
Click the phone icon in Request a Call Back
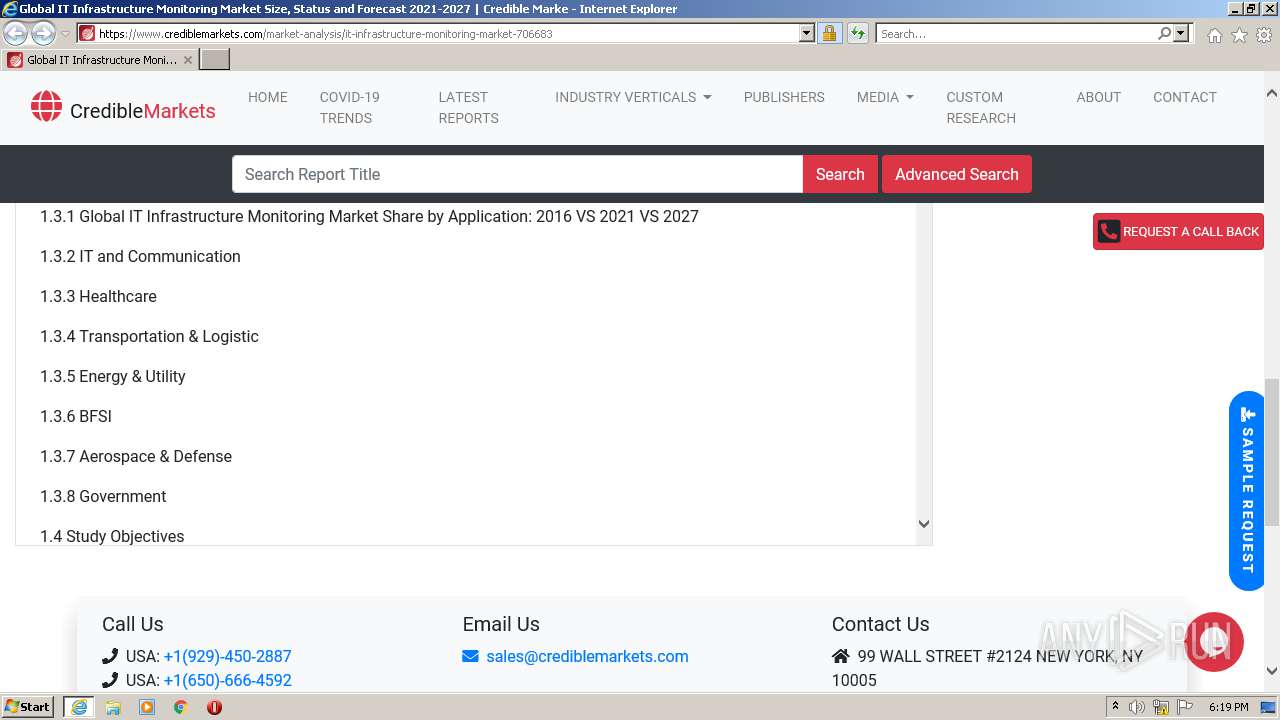(x=1108, y=231)
